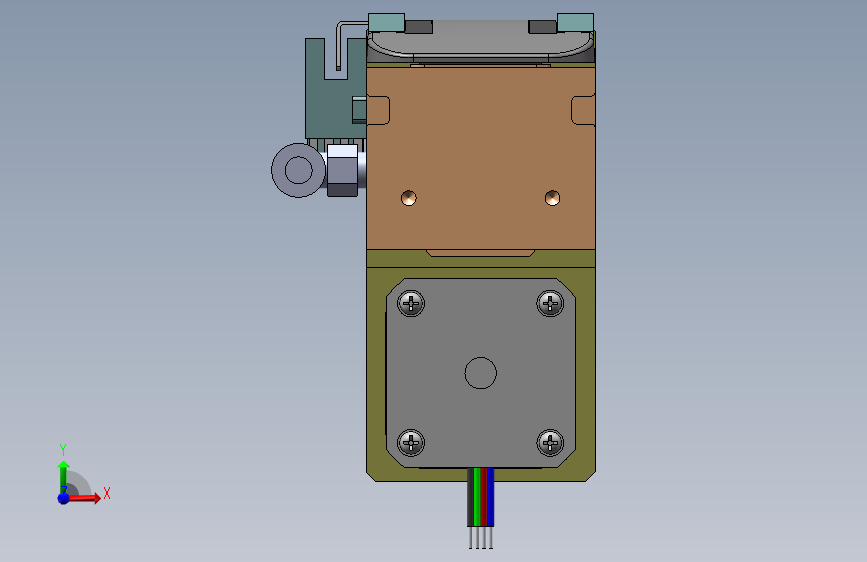Click the left notch of the copper block
The height and width of the screenshot is (562, 867).
point(378,110)
